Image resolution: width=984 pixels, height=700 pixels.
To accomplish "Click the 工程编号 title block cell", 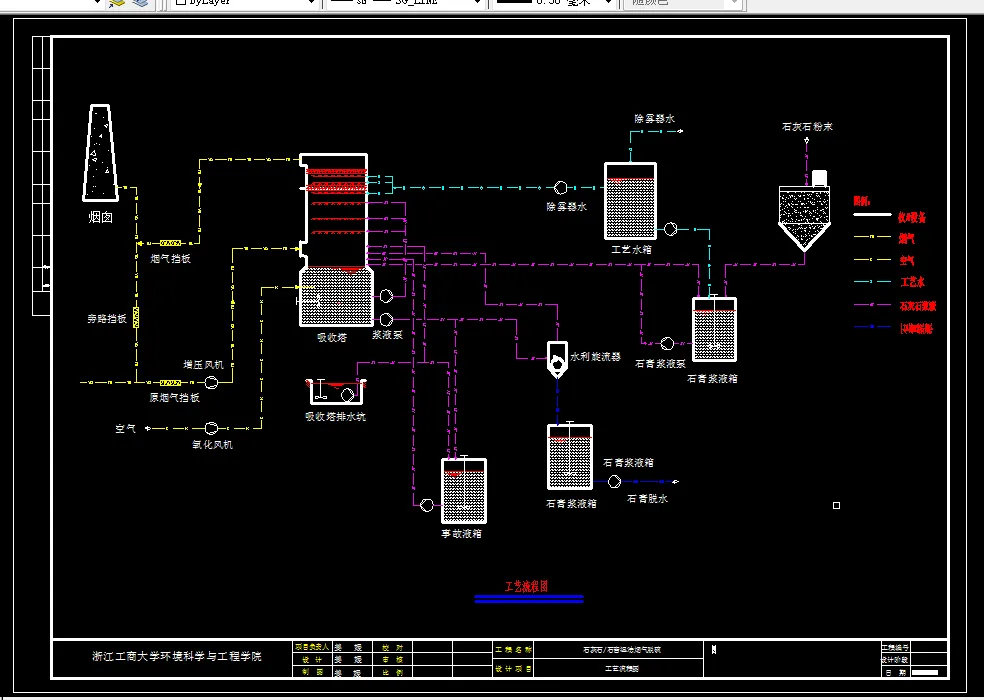I will tap(896, 647).
